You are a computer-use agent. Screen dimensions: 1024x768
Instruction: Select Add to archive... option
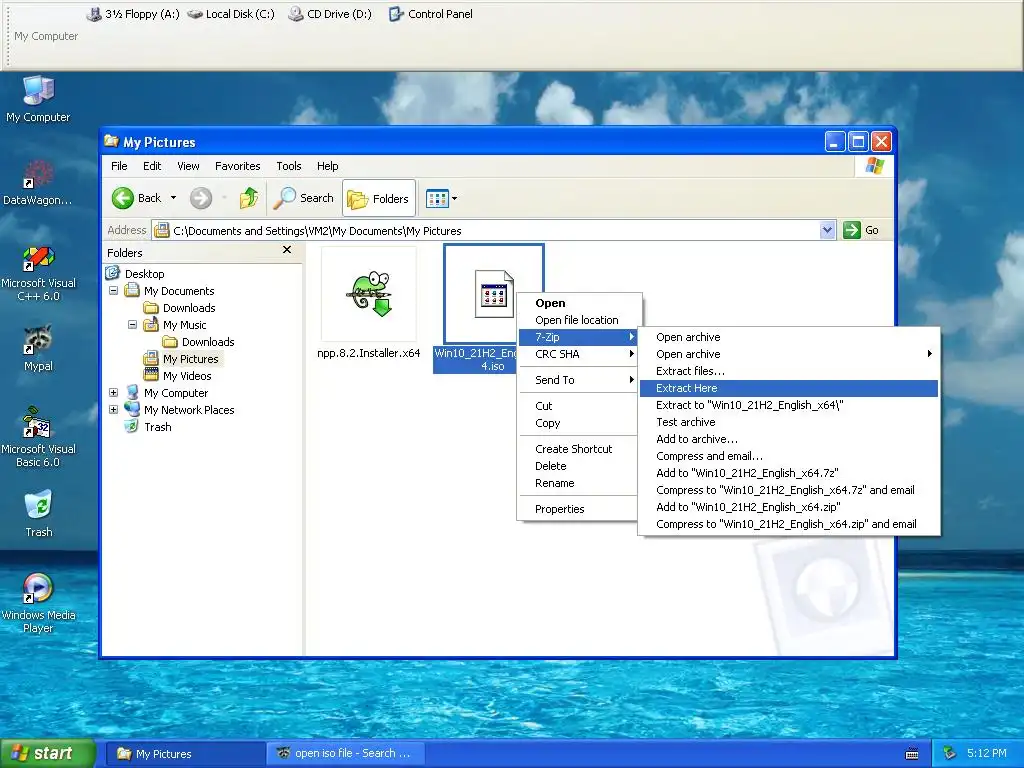click(789, 439)
